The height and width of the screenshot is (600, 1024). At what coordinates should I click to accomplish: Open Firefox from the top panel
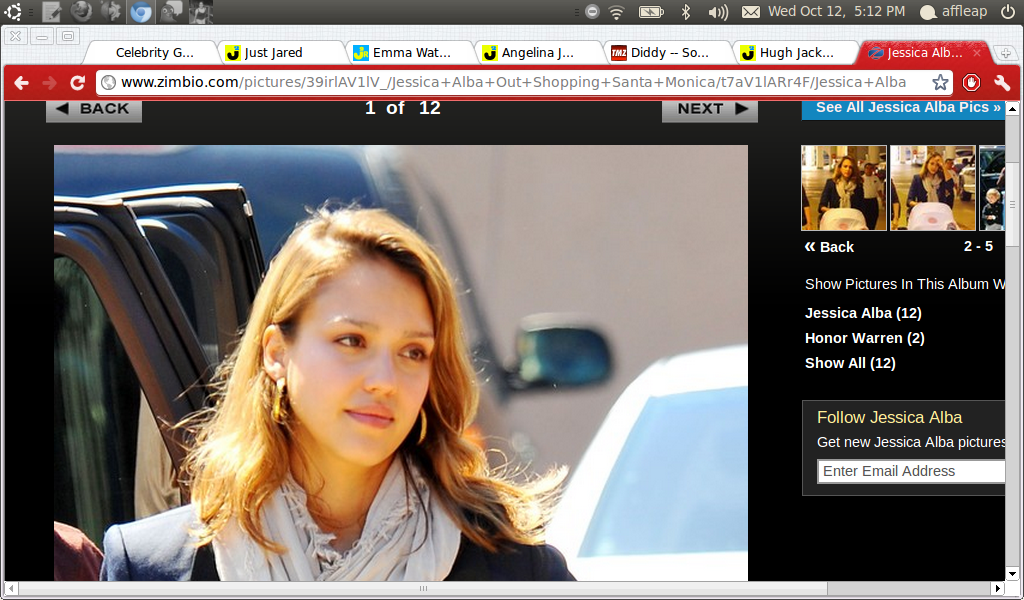tap(81, 11)
